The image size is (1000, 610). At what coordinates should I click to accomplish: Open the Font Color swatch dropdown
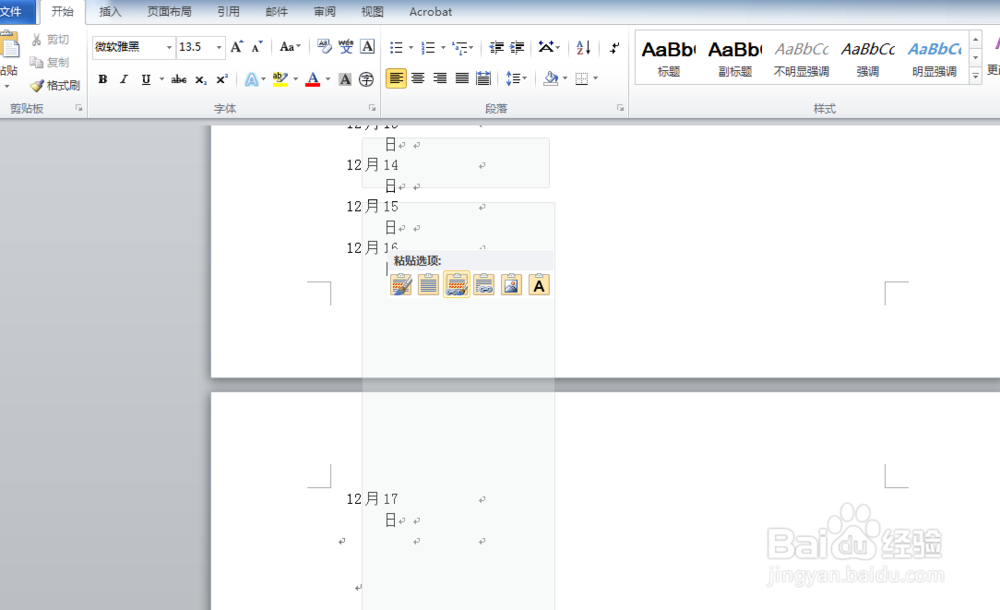click(327, 79)
